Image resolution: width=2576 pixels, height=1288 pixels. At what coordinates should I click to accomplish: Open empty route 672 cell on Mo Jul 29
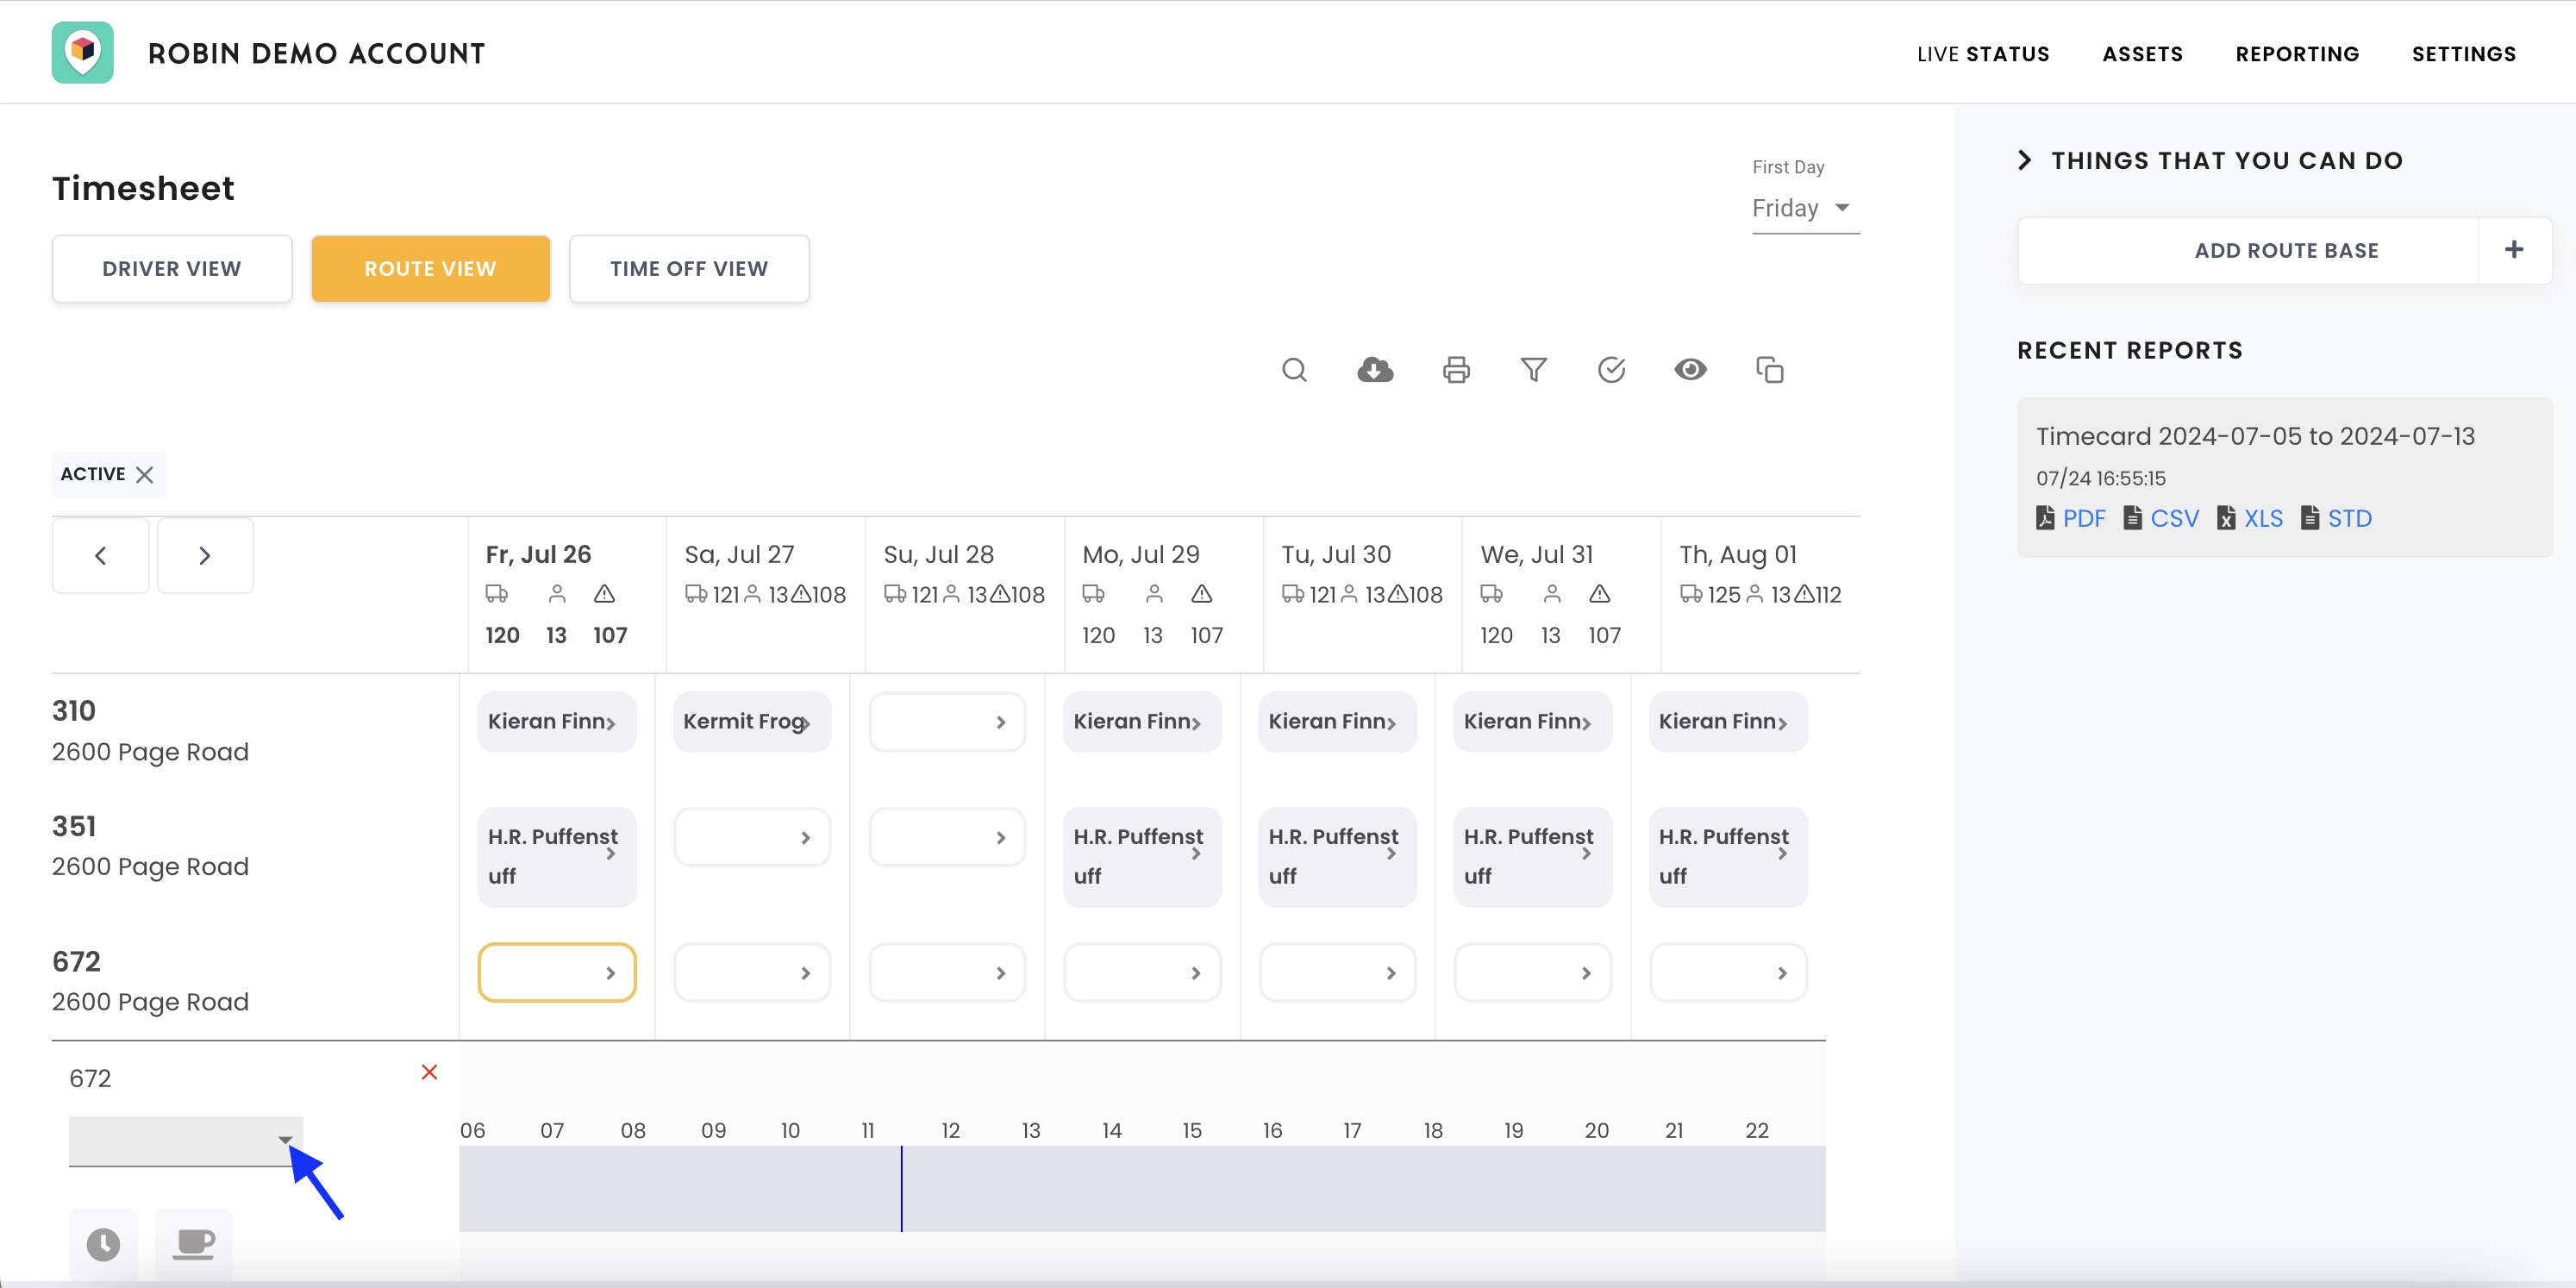(x=1142, y=972)
